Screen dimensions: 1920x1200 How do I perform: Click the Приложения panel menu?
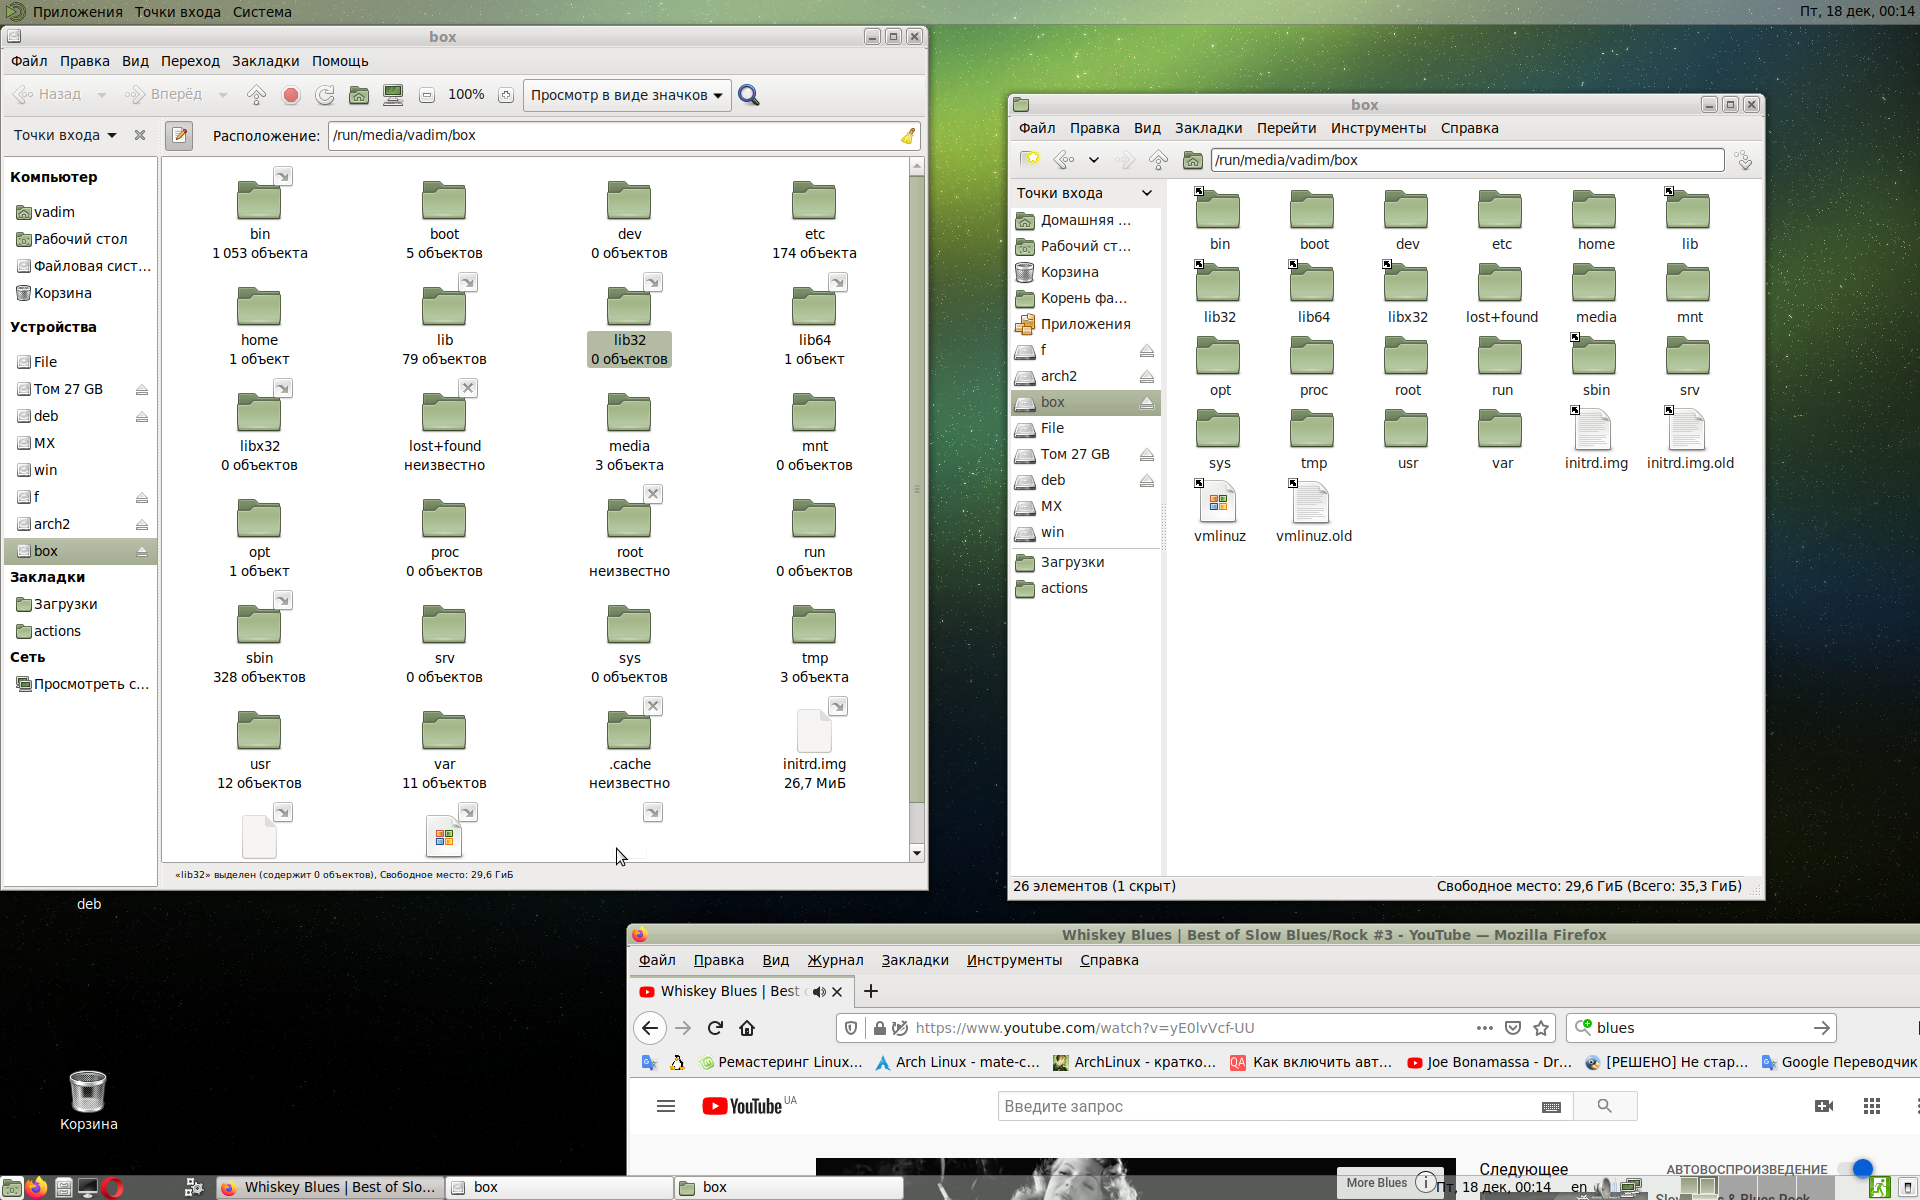77,12
